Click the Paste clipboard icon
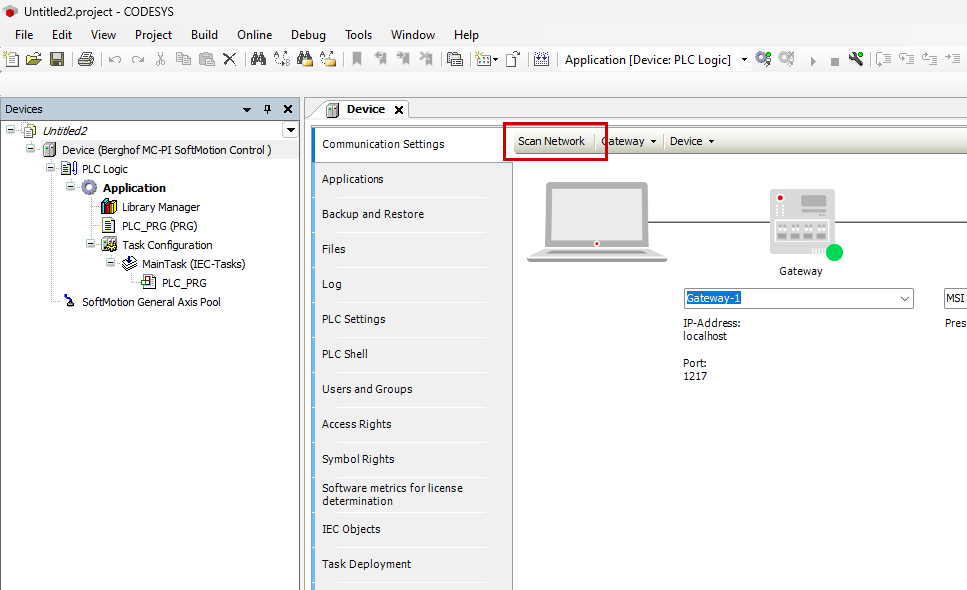The image size is (967, 590). 207,59
